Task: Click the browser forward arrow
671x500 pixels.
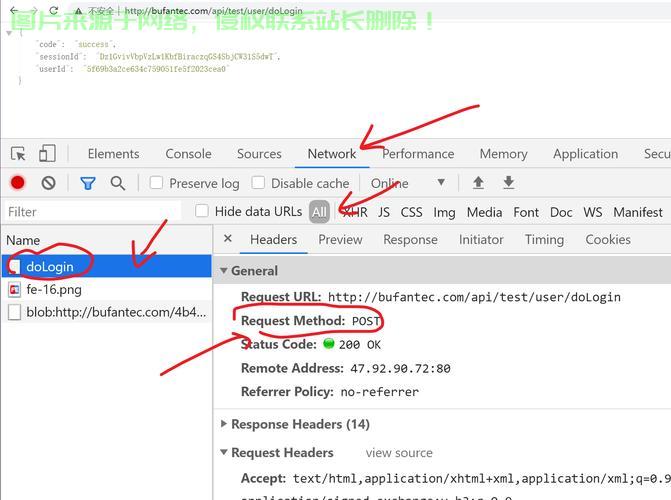Action: tap(34, 10)
